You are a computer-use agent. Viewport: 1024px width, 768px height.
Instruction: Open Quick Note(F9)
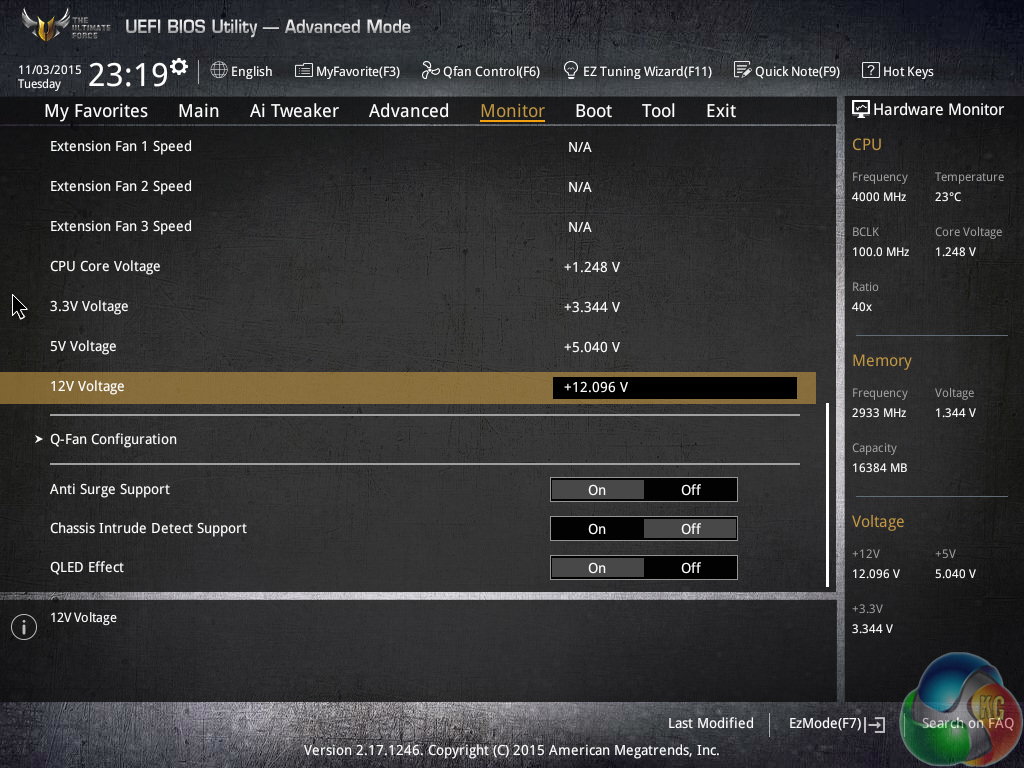[797, 71]
